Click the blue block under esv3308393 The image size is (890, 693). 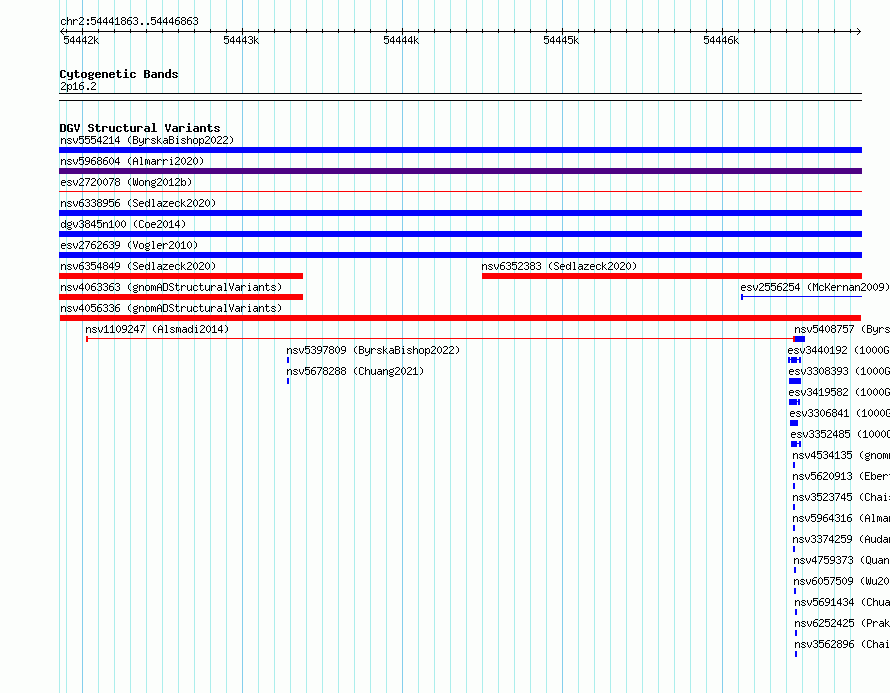(x=795, y=381)
